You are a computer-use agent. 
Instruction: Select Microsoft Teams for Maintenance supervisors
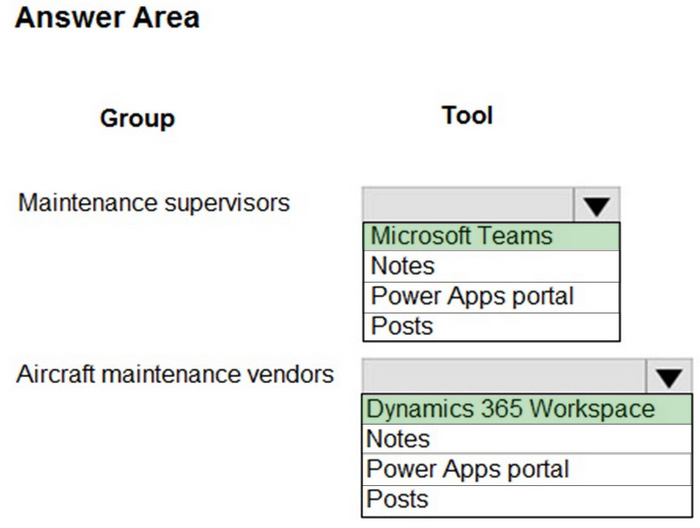pos(491,236)
